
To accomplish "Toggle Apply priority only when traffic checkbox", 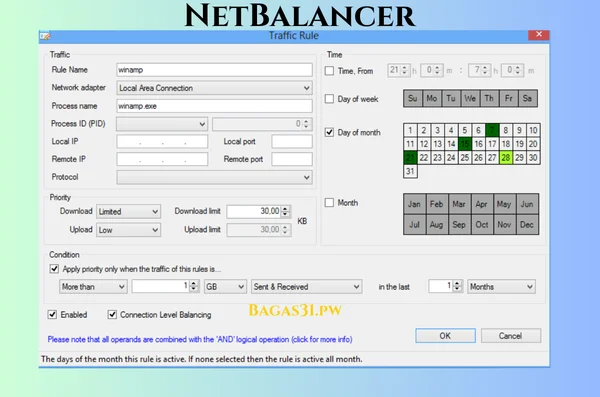I will (54, 269).
